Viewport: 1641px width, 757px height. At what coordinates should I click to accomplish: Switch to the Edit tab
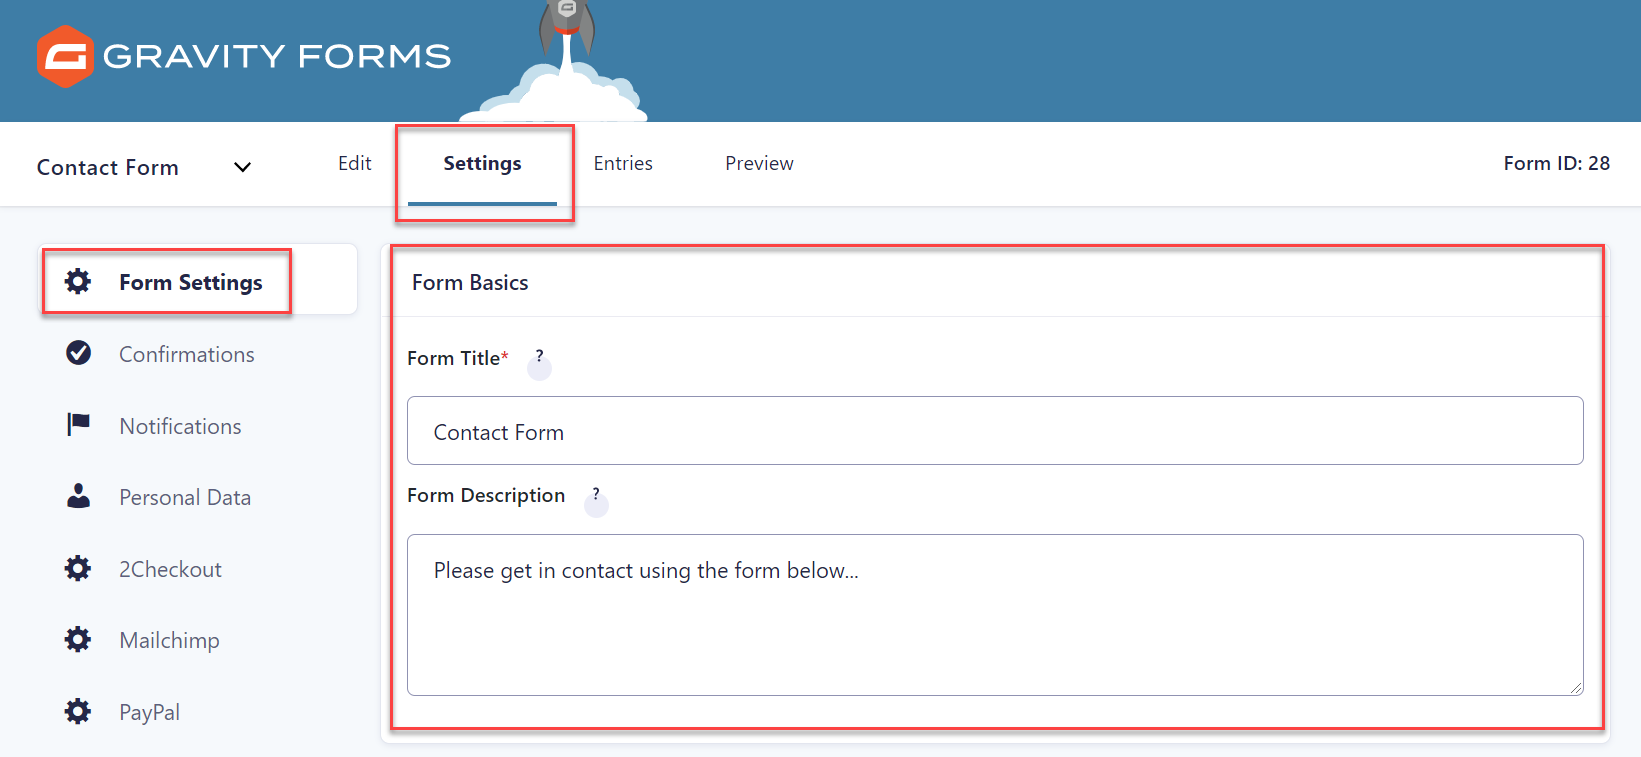pos(355,163)
